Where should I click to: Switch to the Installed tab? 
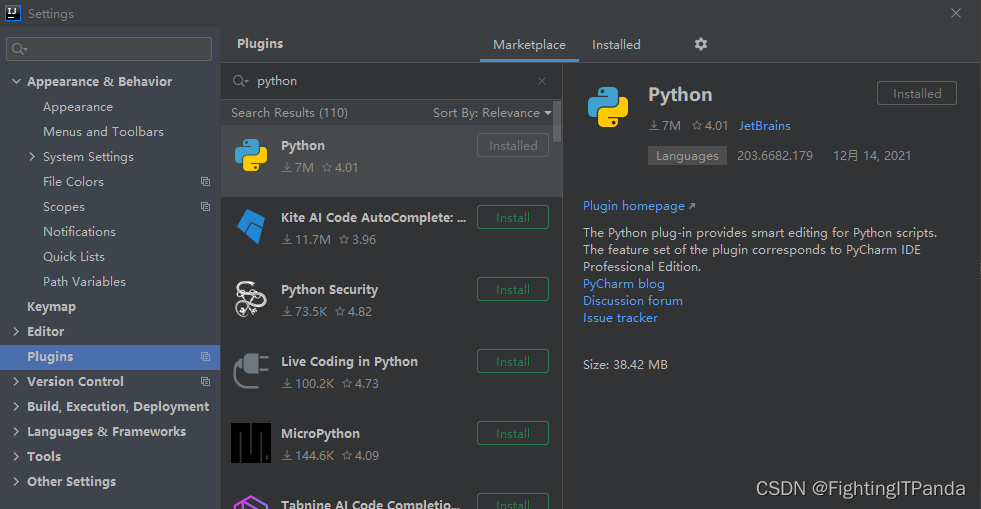pyautogui.click(x=616, y=44)
